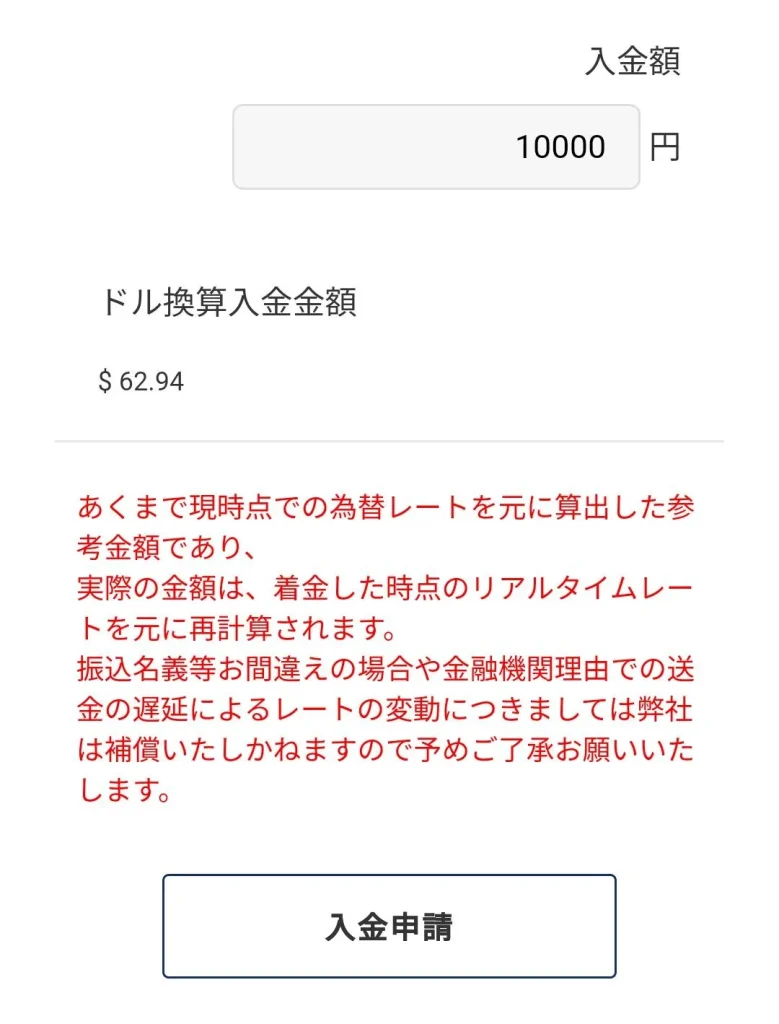
Task: Select the 62.94 converted amount number
Action: (152, 382)
